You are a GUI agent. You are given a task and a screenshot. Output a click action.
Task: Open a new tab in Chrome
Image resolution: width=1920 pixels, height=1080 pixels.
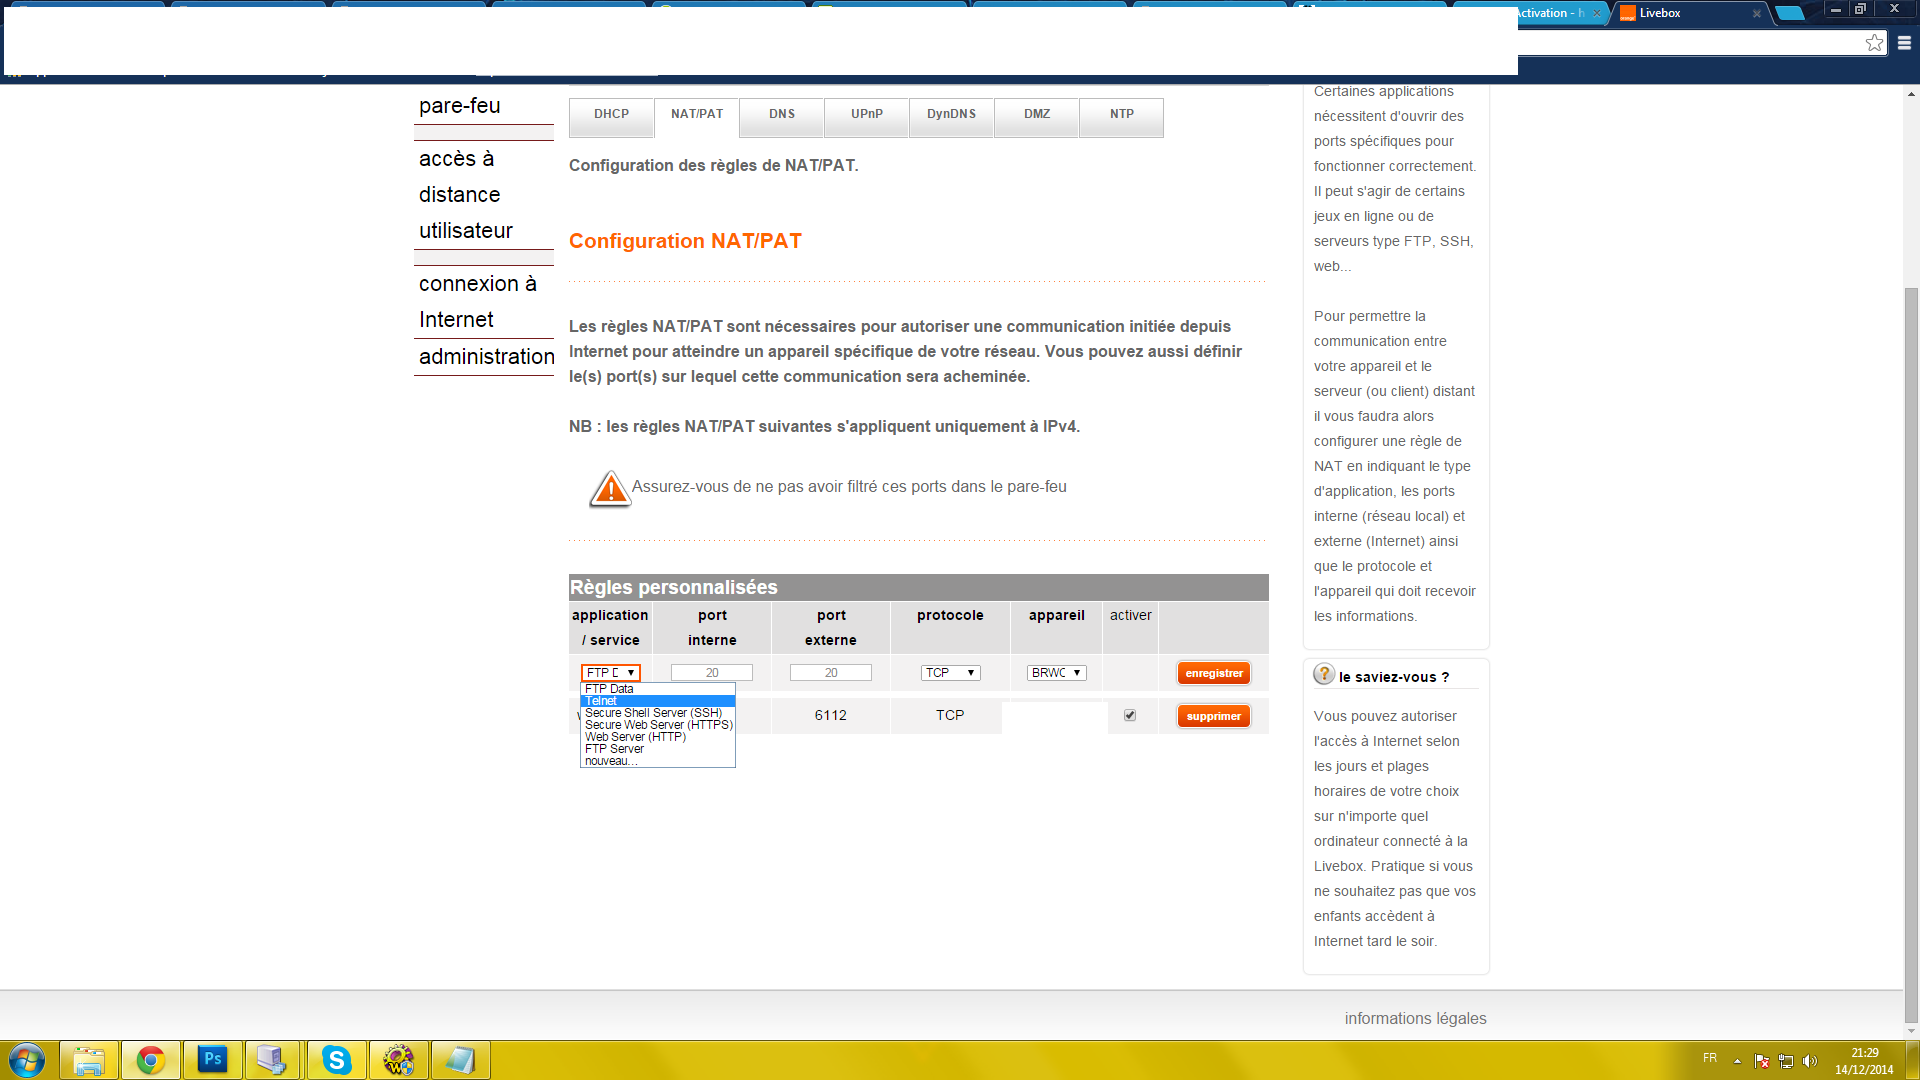coord(1790,13)
